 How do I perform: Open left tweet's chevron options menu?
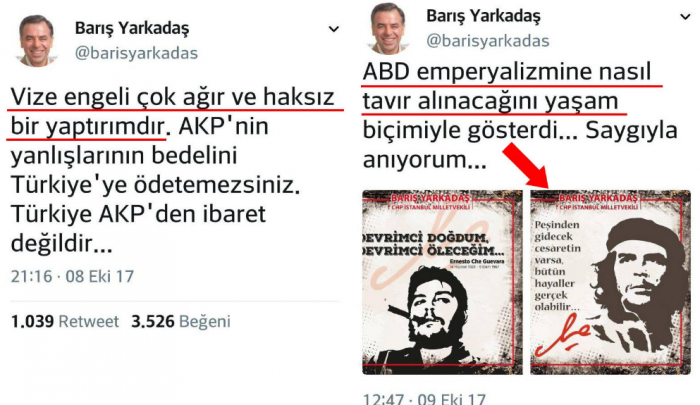coord(333,29)
